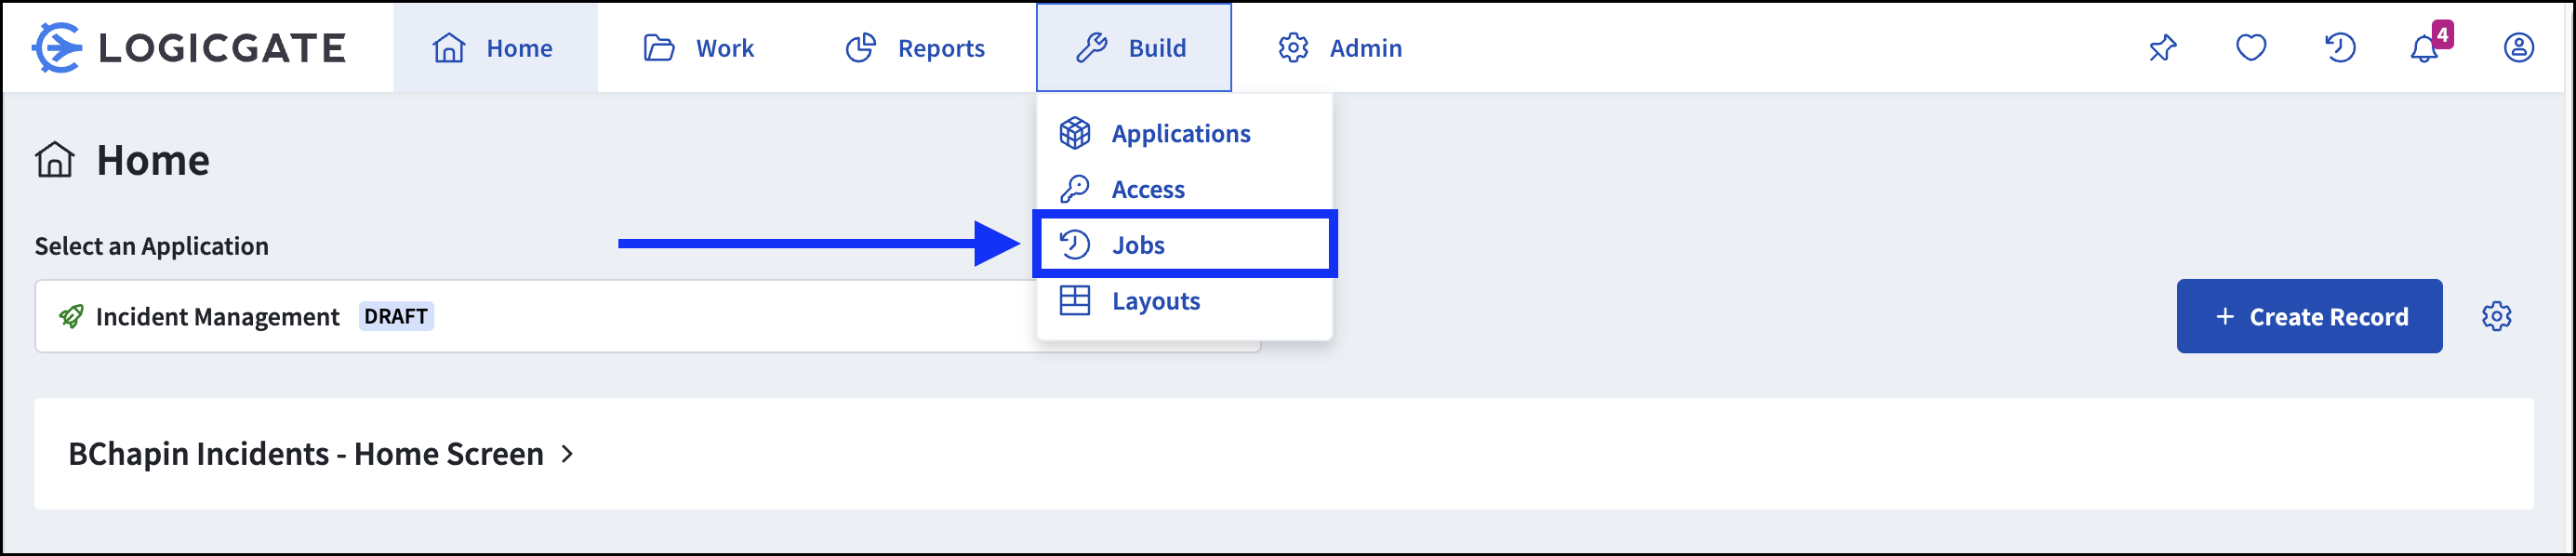Expand BChapin Incidents - Home Screen chevron
Viewport: 2576px width, 556px height.
click(x=567, y=454)
